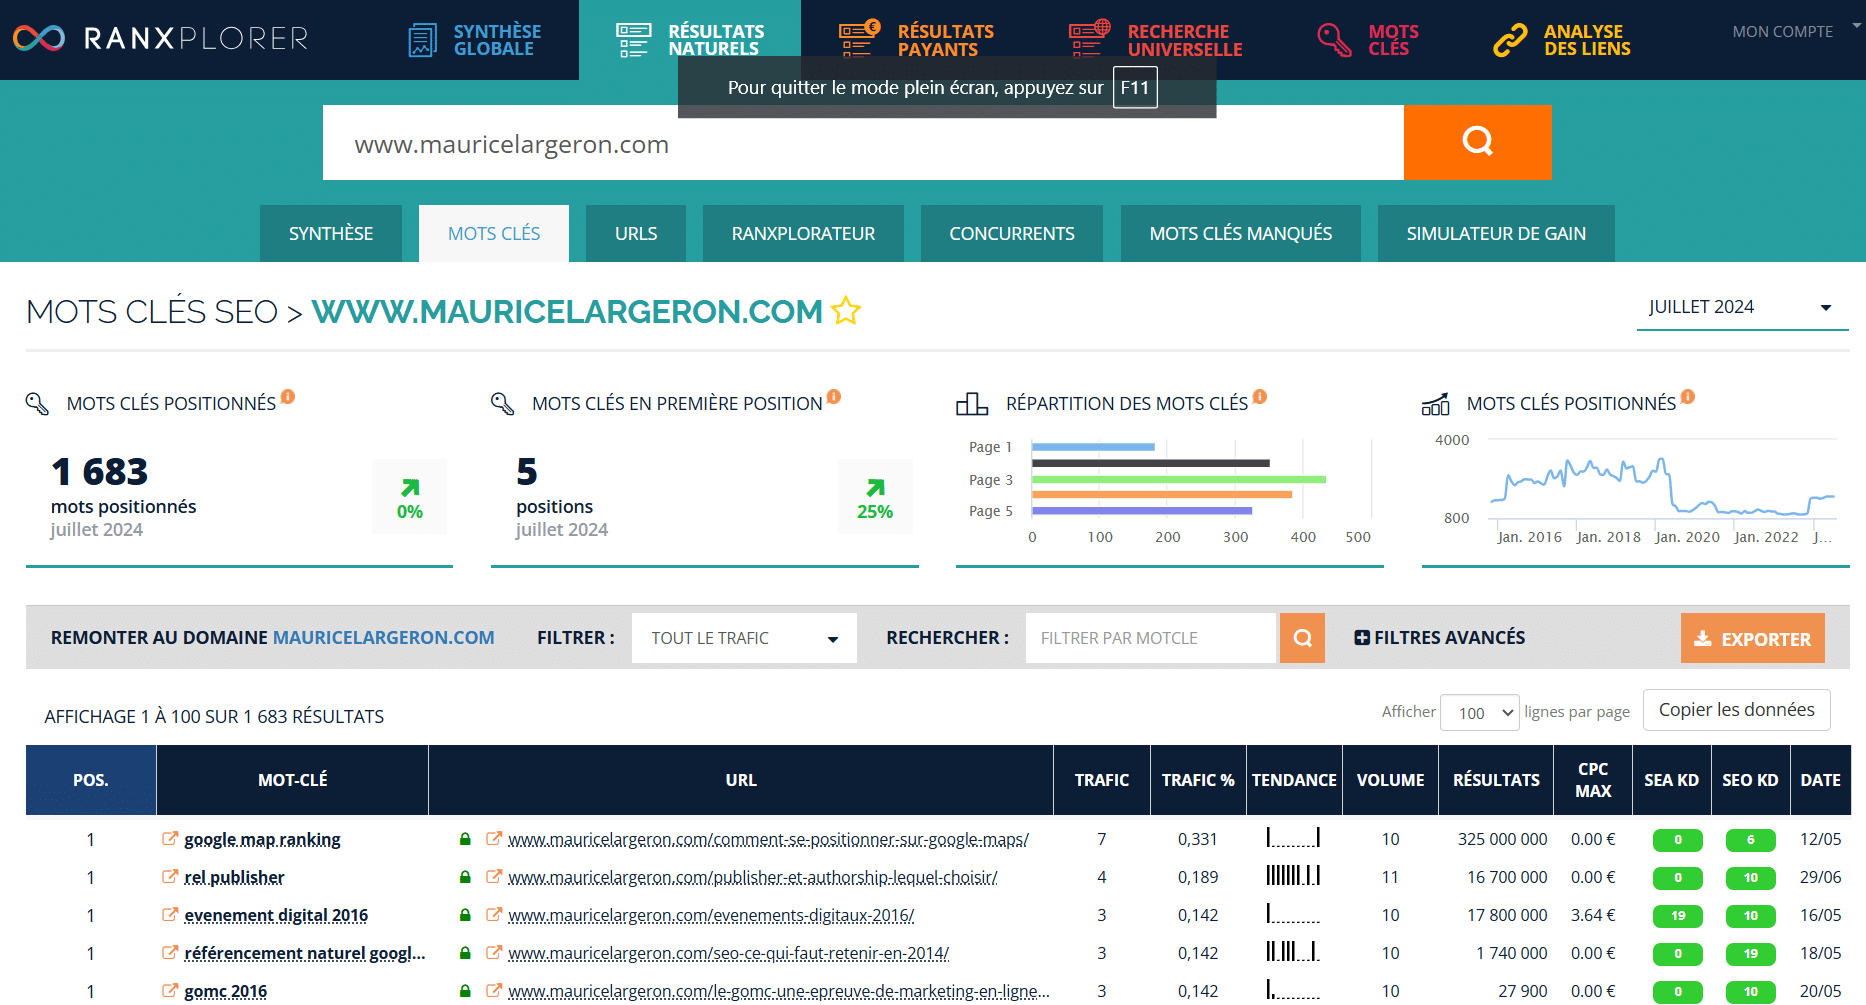1866x1005 pixels.
Task: Expand the Juillet 2024 month dropdown
Action: pos(1741,307)
